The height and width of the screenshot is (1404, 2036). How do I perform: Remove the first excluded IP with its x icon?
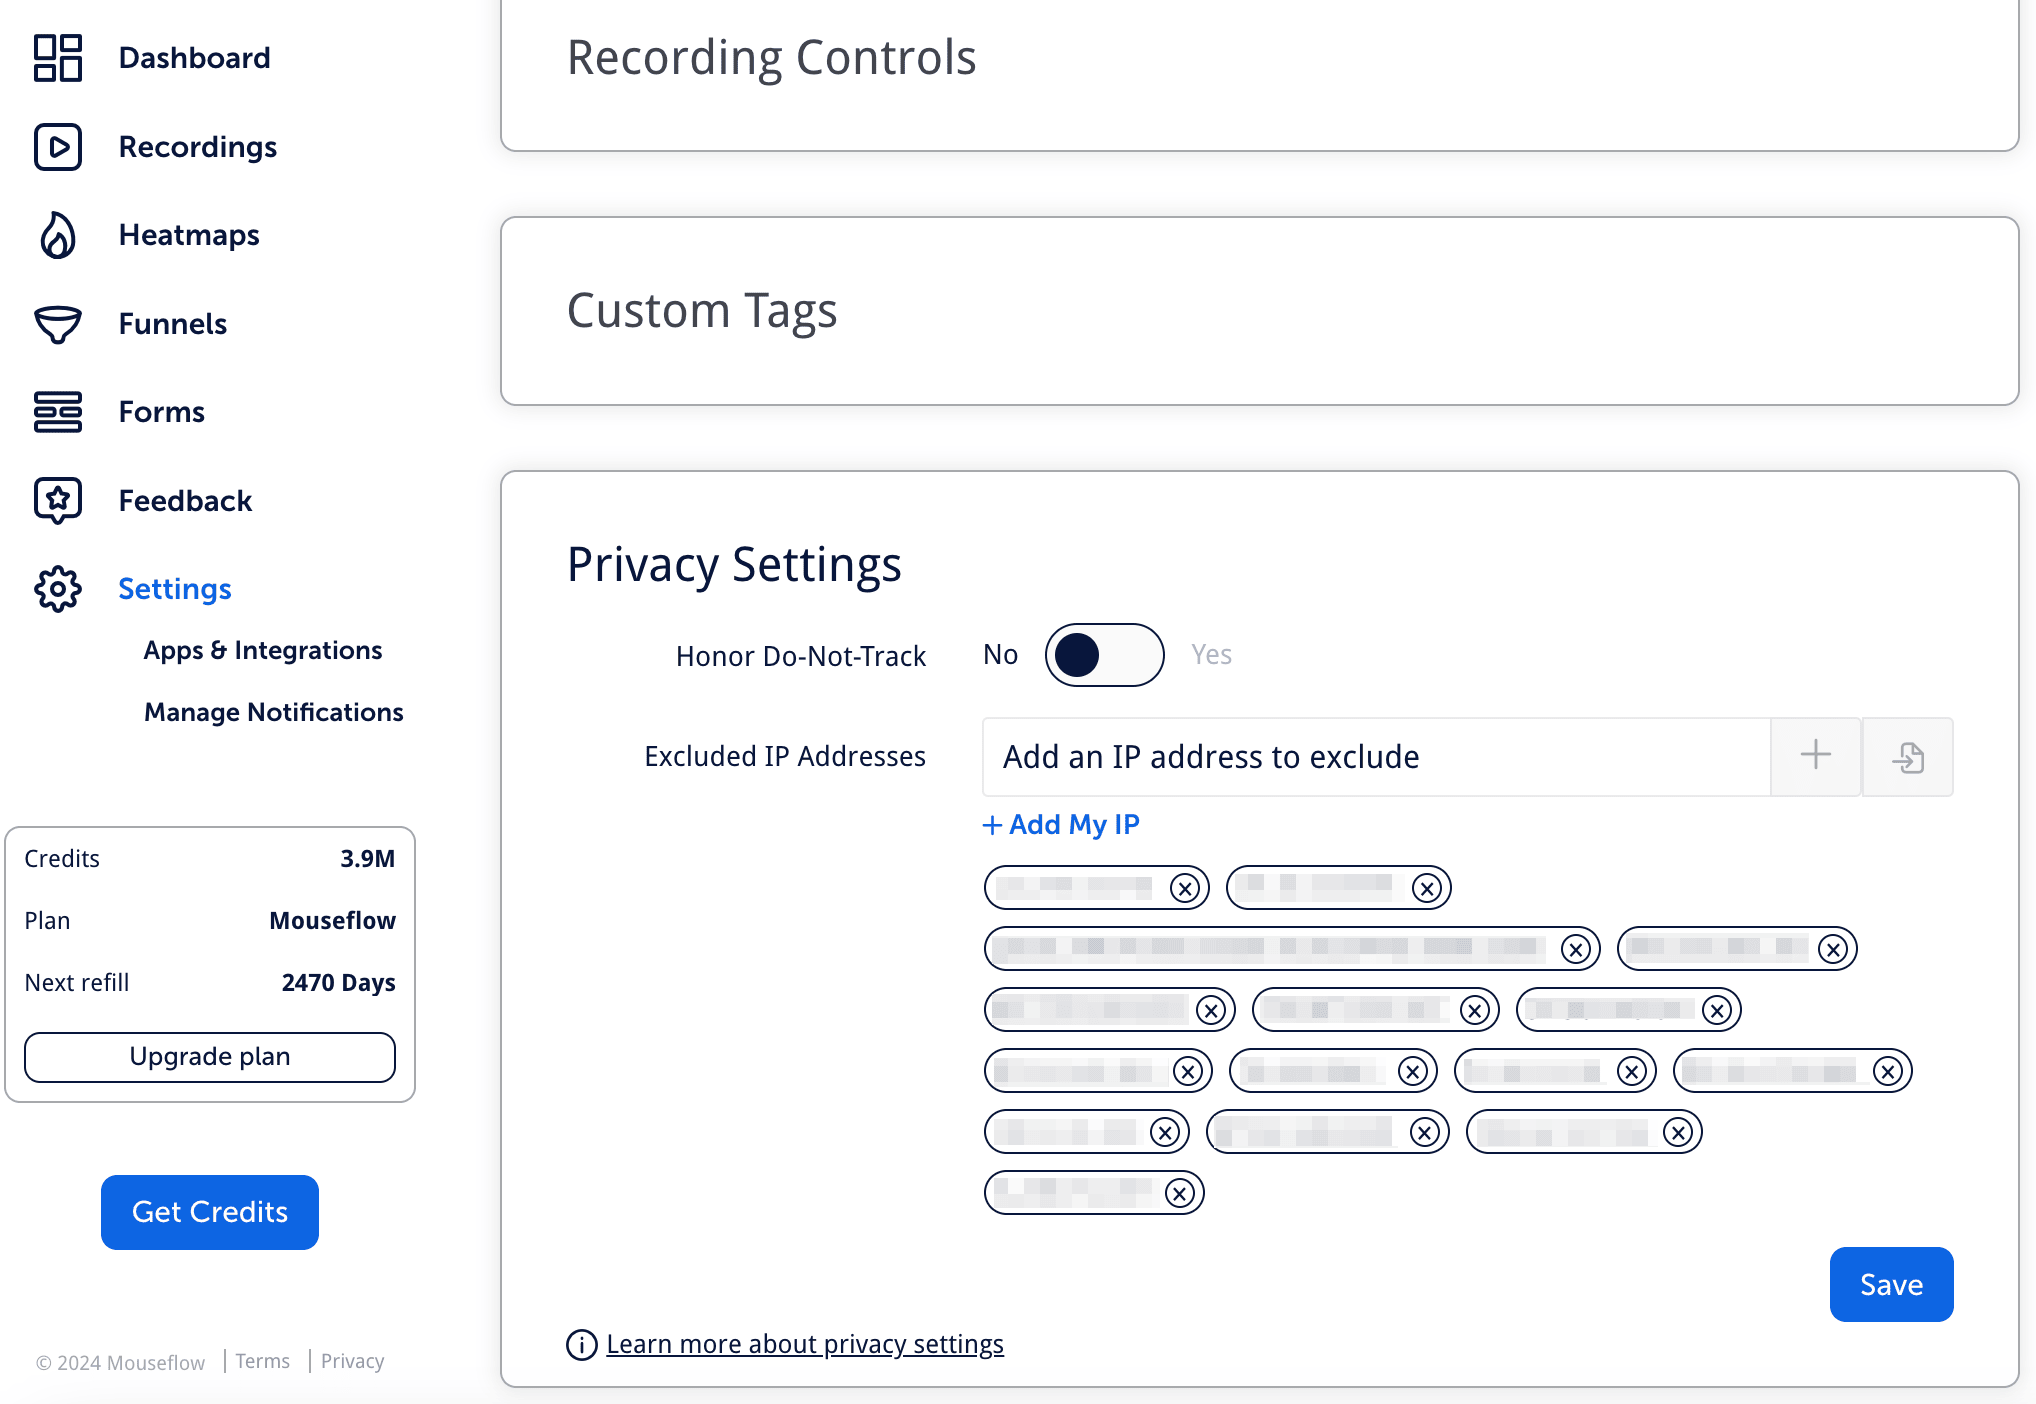[x=1186, y=887]
